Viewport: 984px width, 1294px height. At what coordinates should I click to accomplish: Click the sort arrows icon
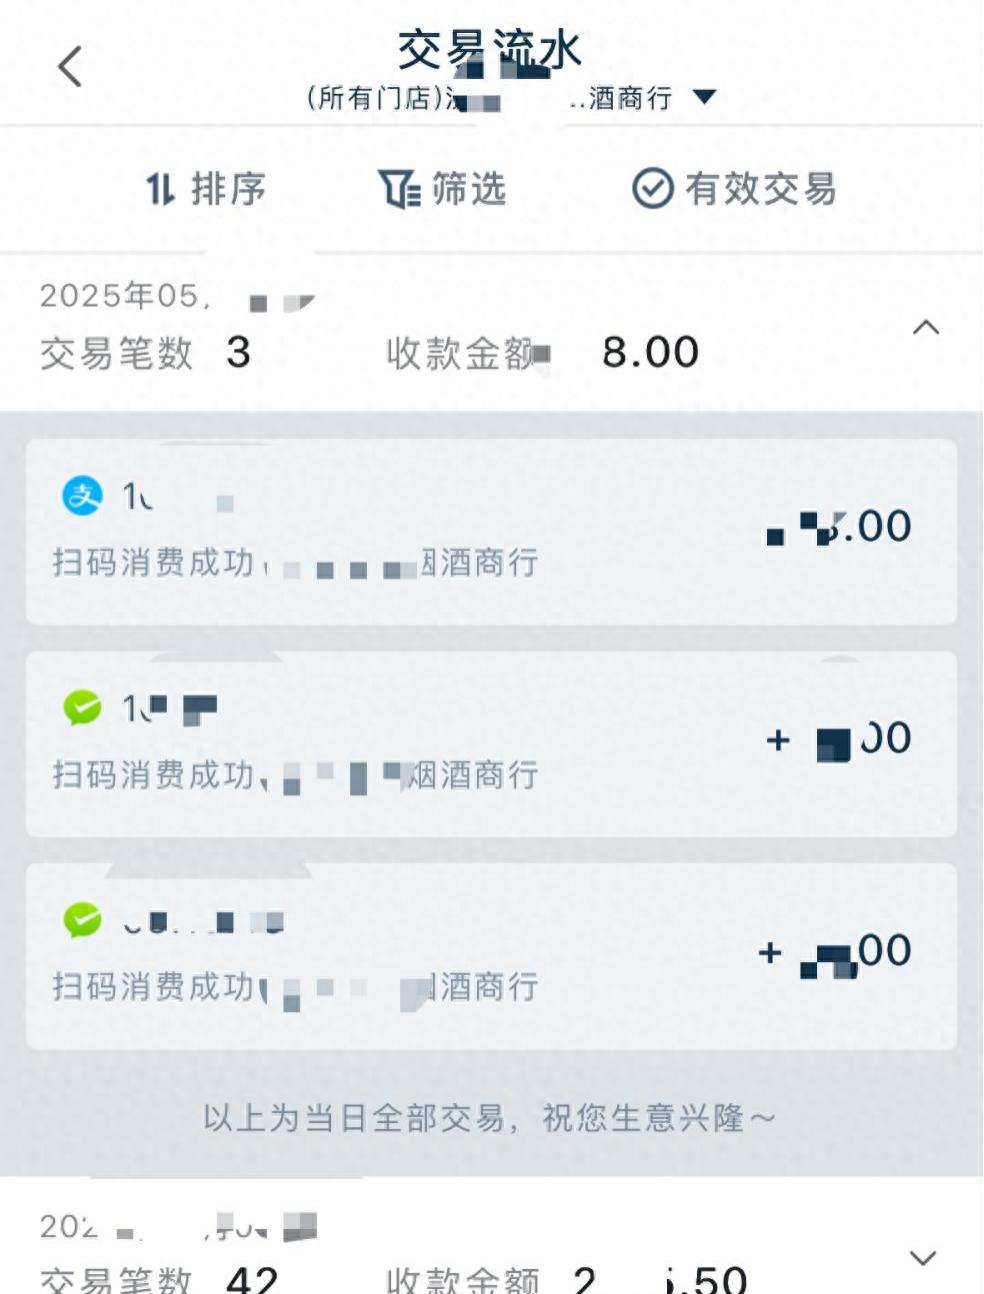pos(160,188)
